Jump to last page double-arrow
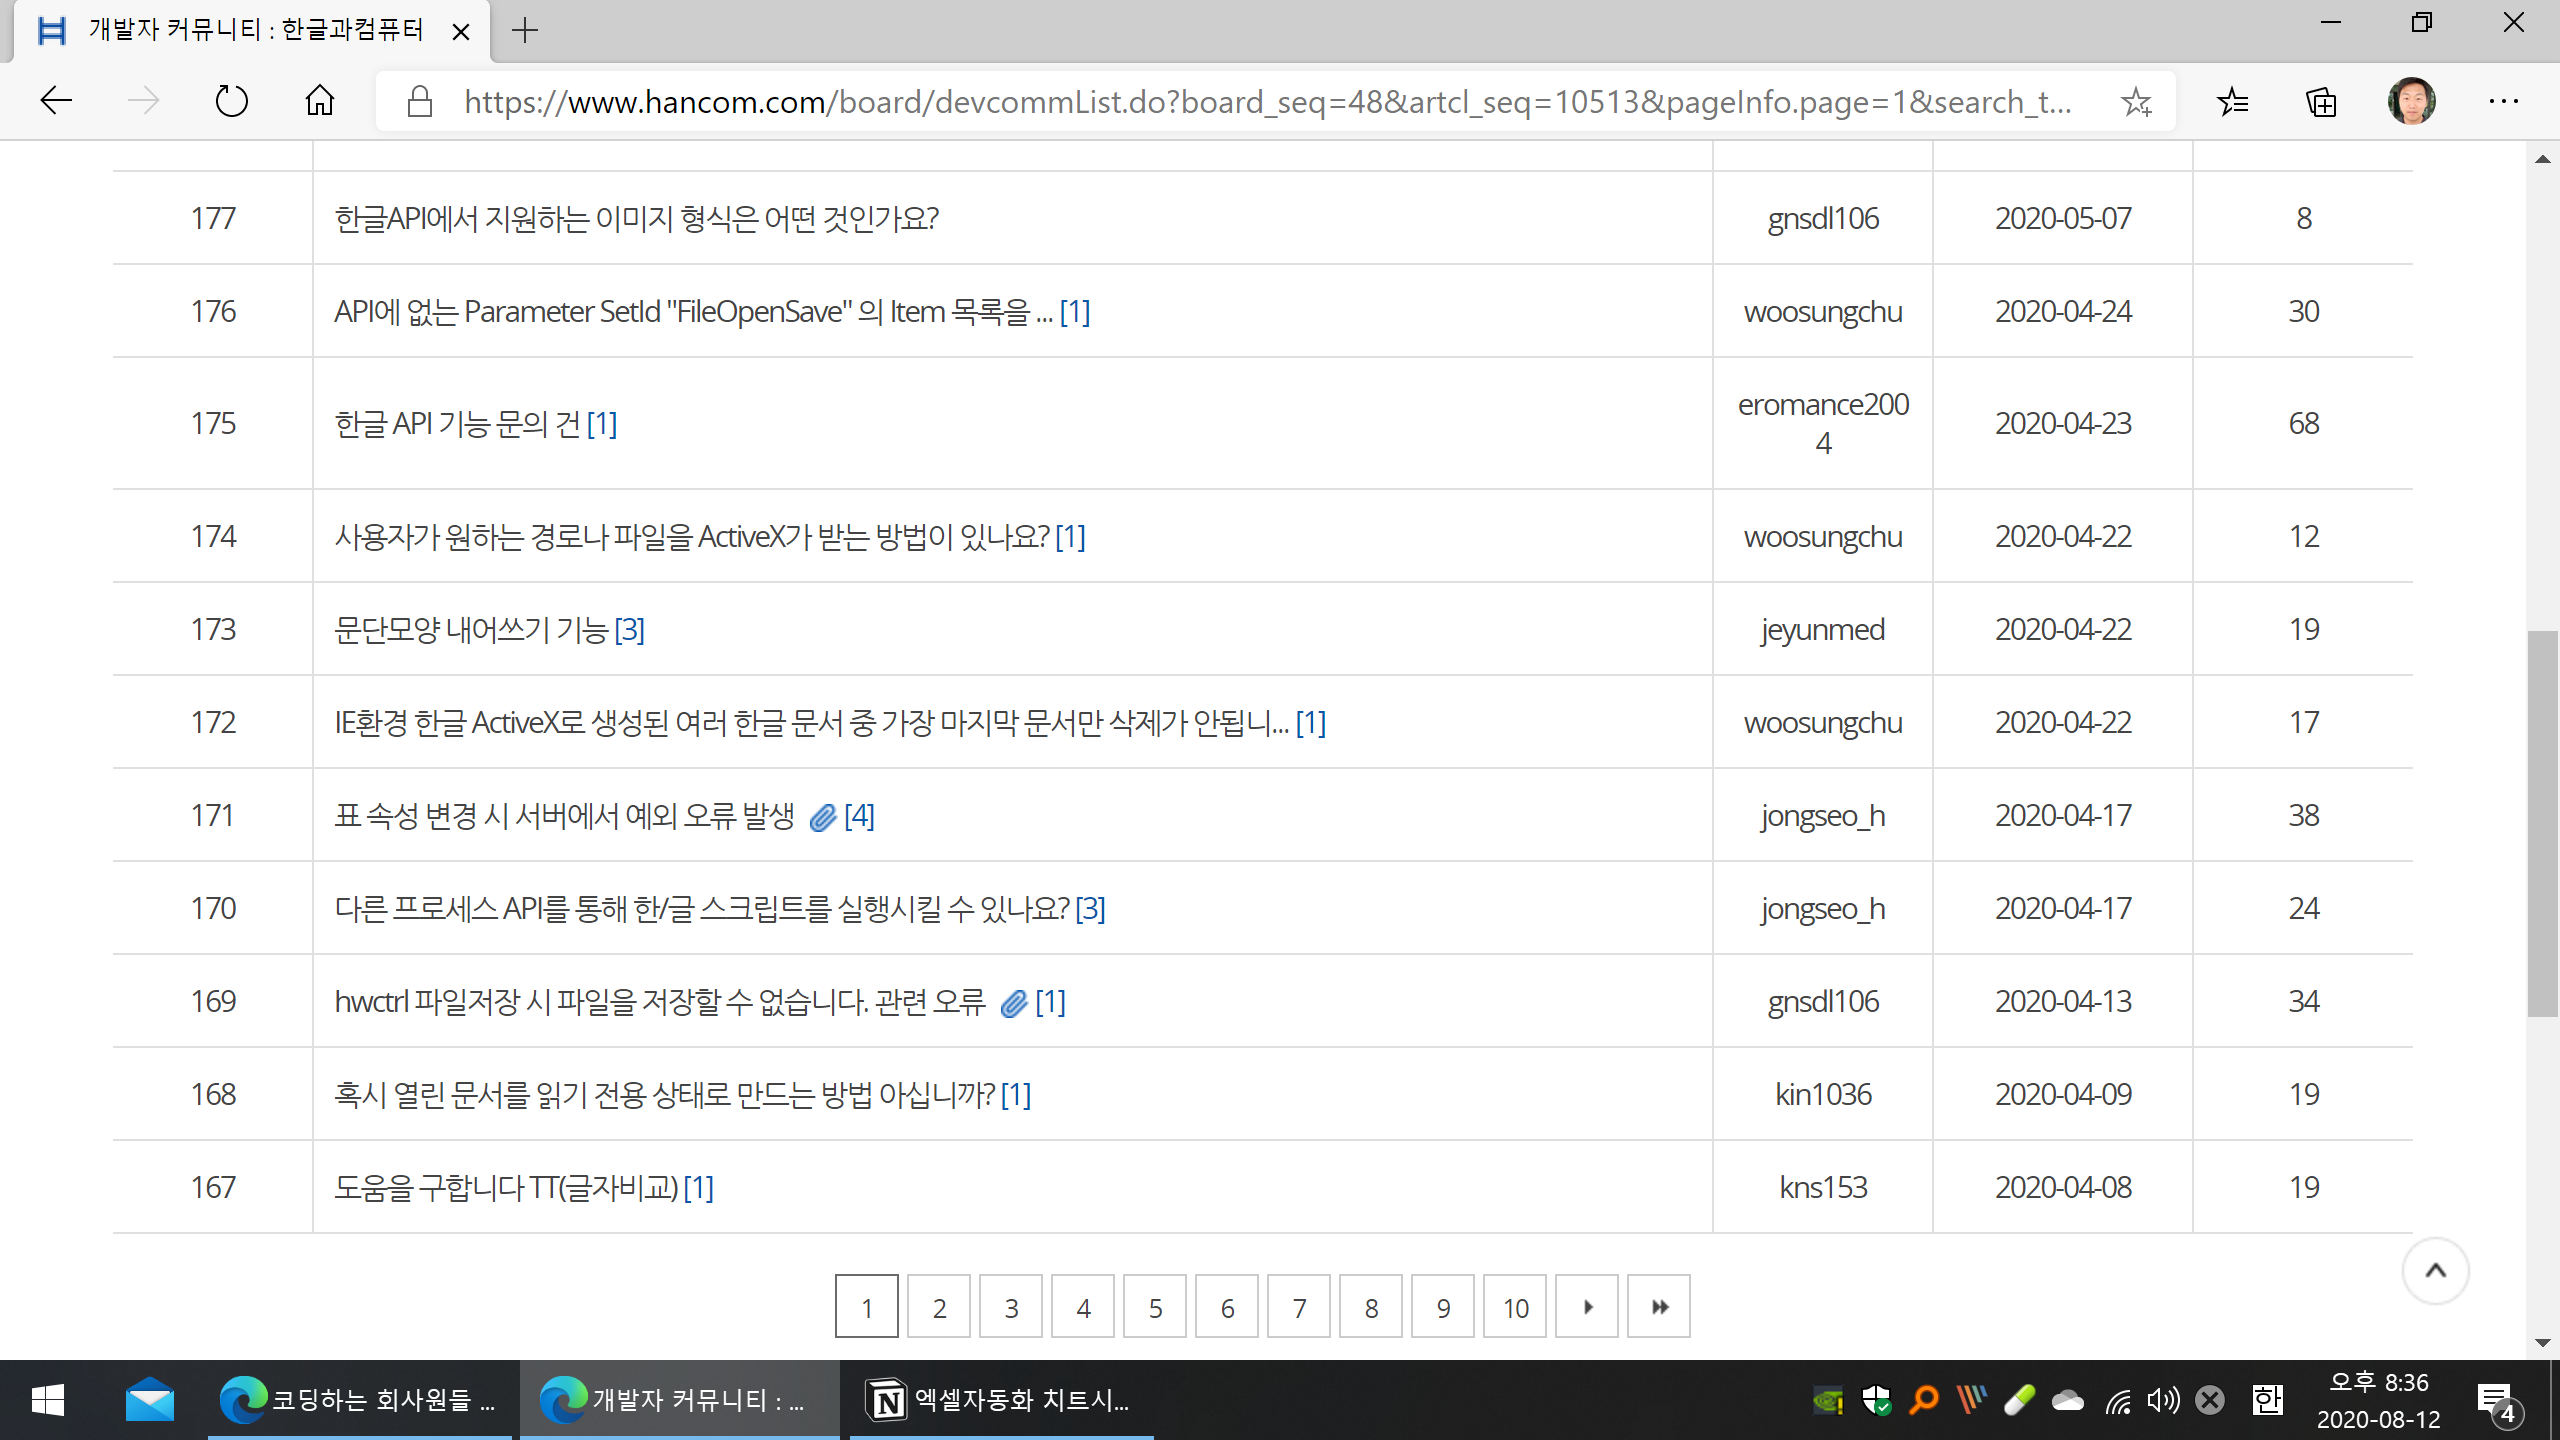 pyautogui.click(x=1659, y=1307)
